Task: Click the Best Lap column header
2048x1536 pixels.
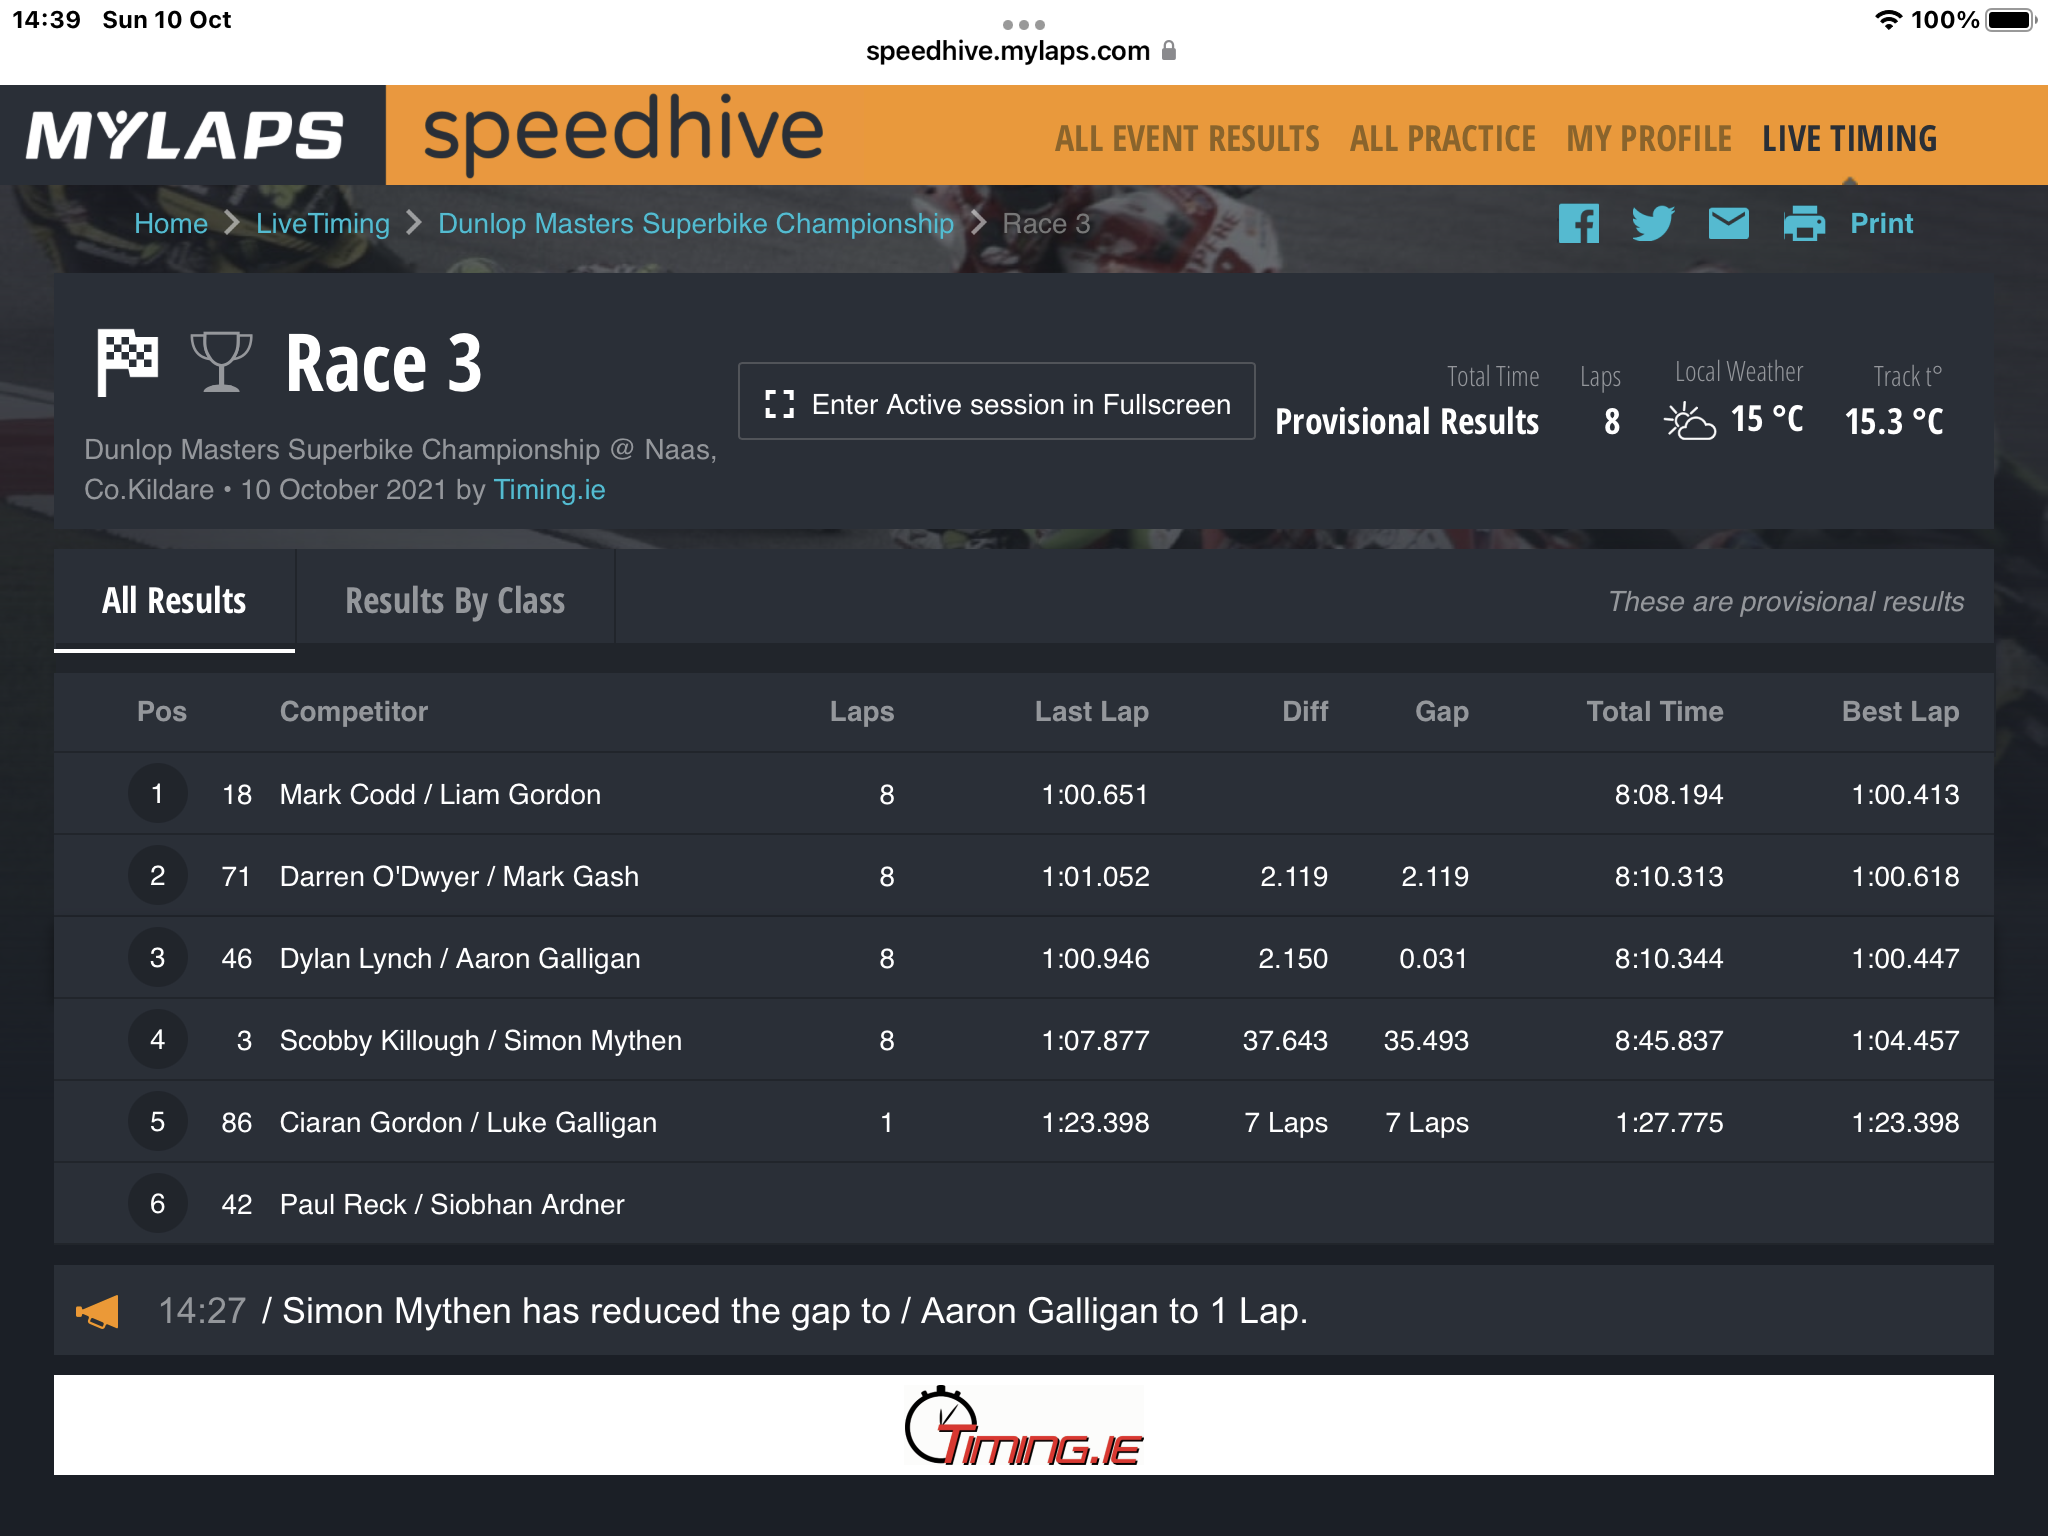Action: (1900, 712)
